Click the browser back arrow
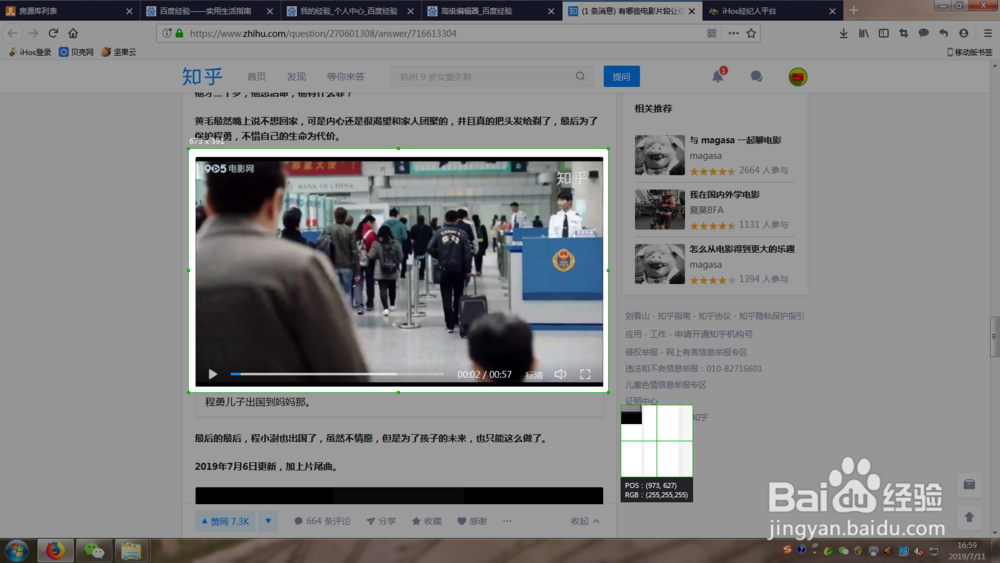This screenshot has height=563, width=1000. pyautogui.click(x=13, y=33)
